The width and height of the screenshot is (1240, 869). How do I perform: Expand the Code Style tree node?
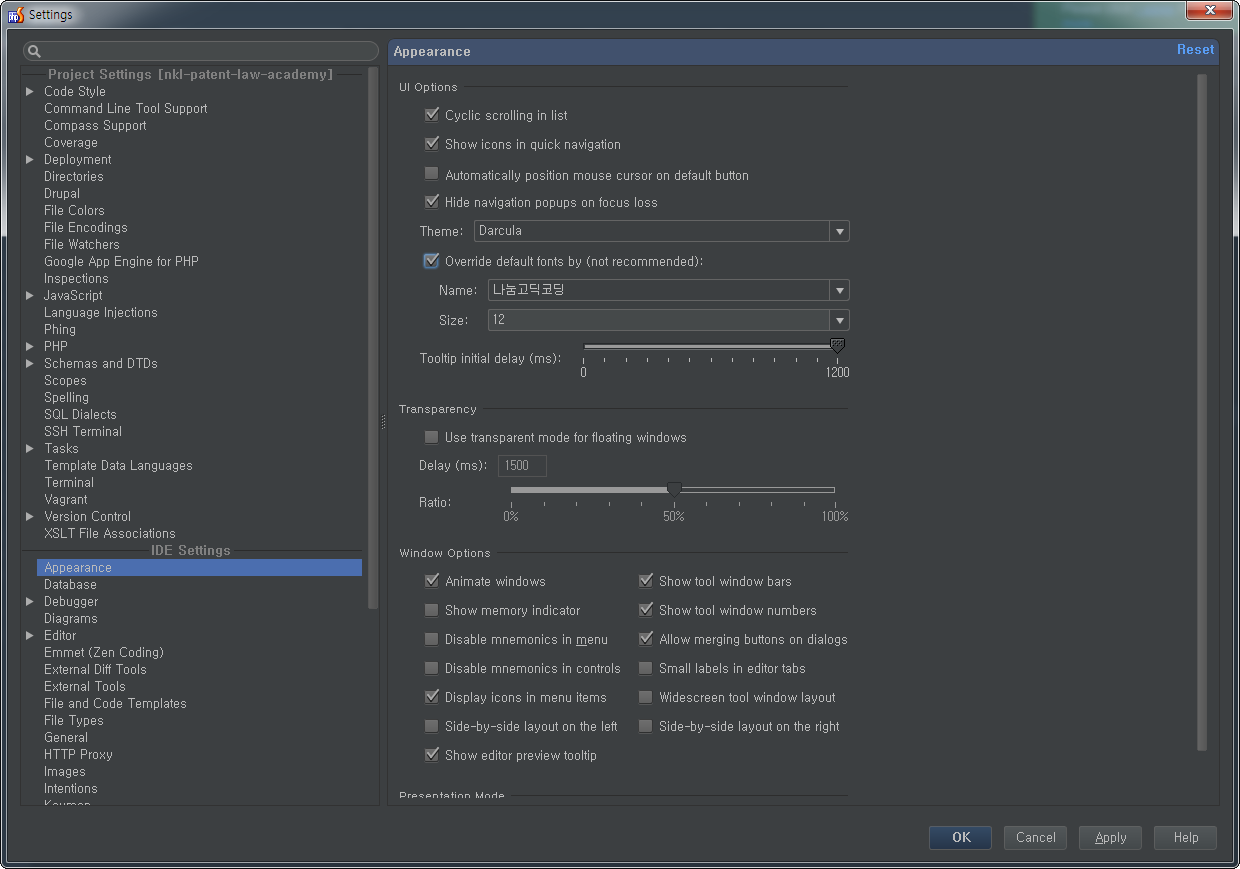click(x=30, y=91)
